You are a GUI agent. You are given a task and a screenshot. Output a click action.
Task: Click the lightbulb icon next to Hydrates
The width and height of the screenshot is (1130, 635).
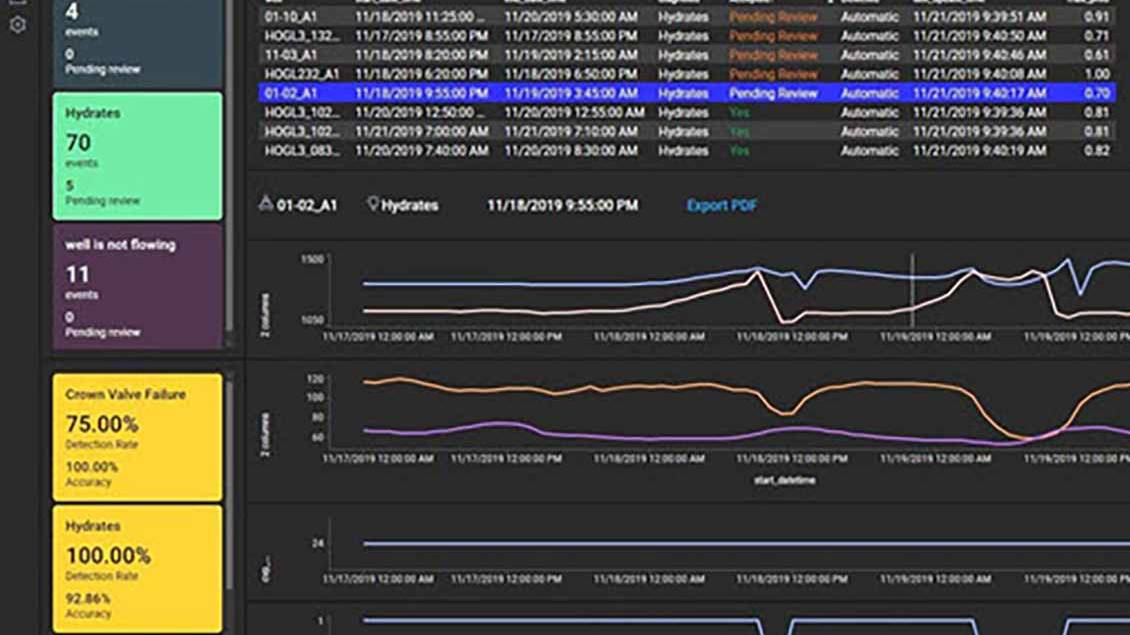pyautogui.click(x=373, y=204)
